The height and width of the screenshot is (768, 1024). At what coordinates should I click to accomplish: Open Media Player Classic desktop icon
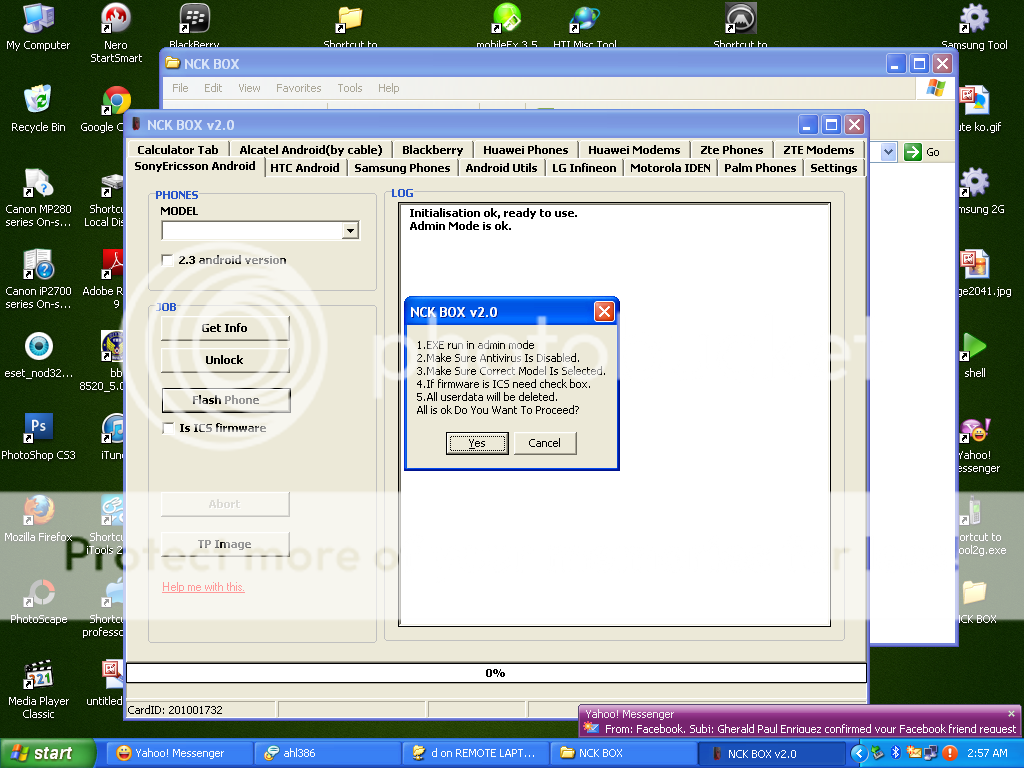[x=38, y=676]
